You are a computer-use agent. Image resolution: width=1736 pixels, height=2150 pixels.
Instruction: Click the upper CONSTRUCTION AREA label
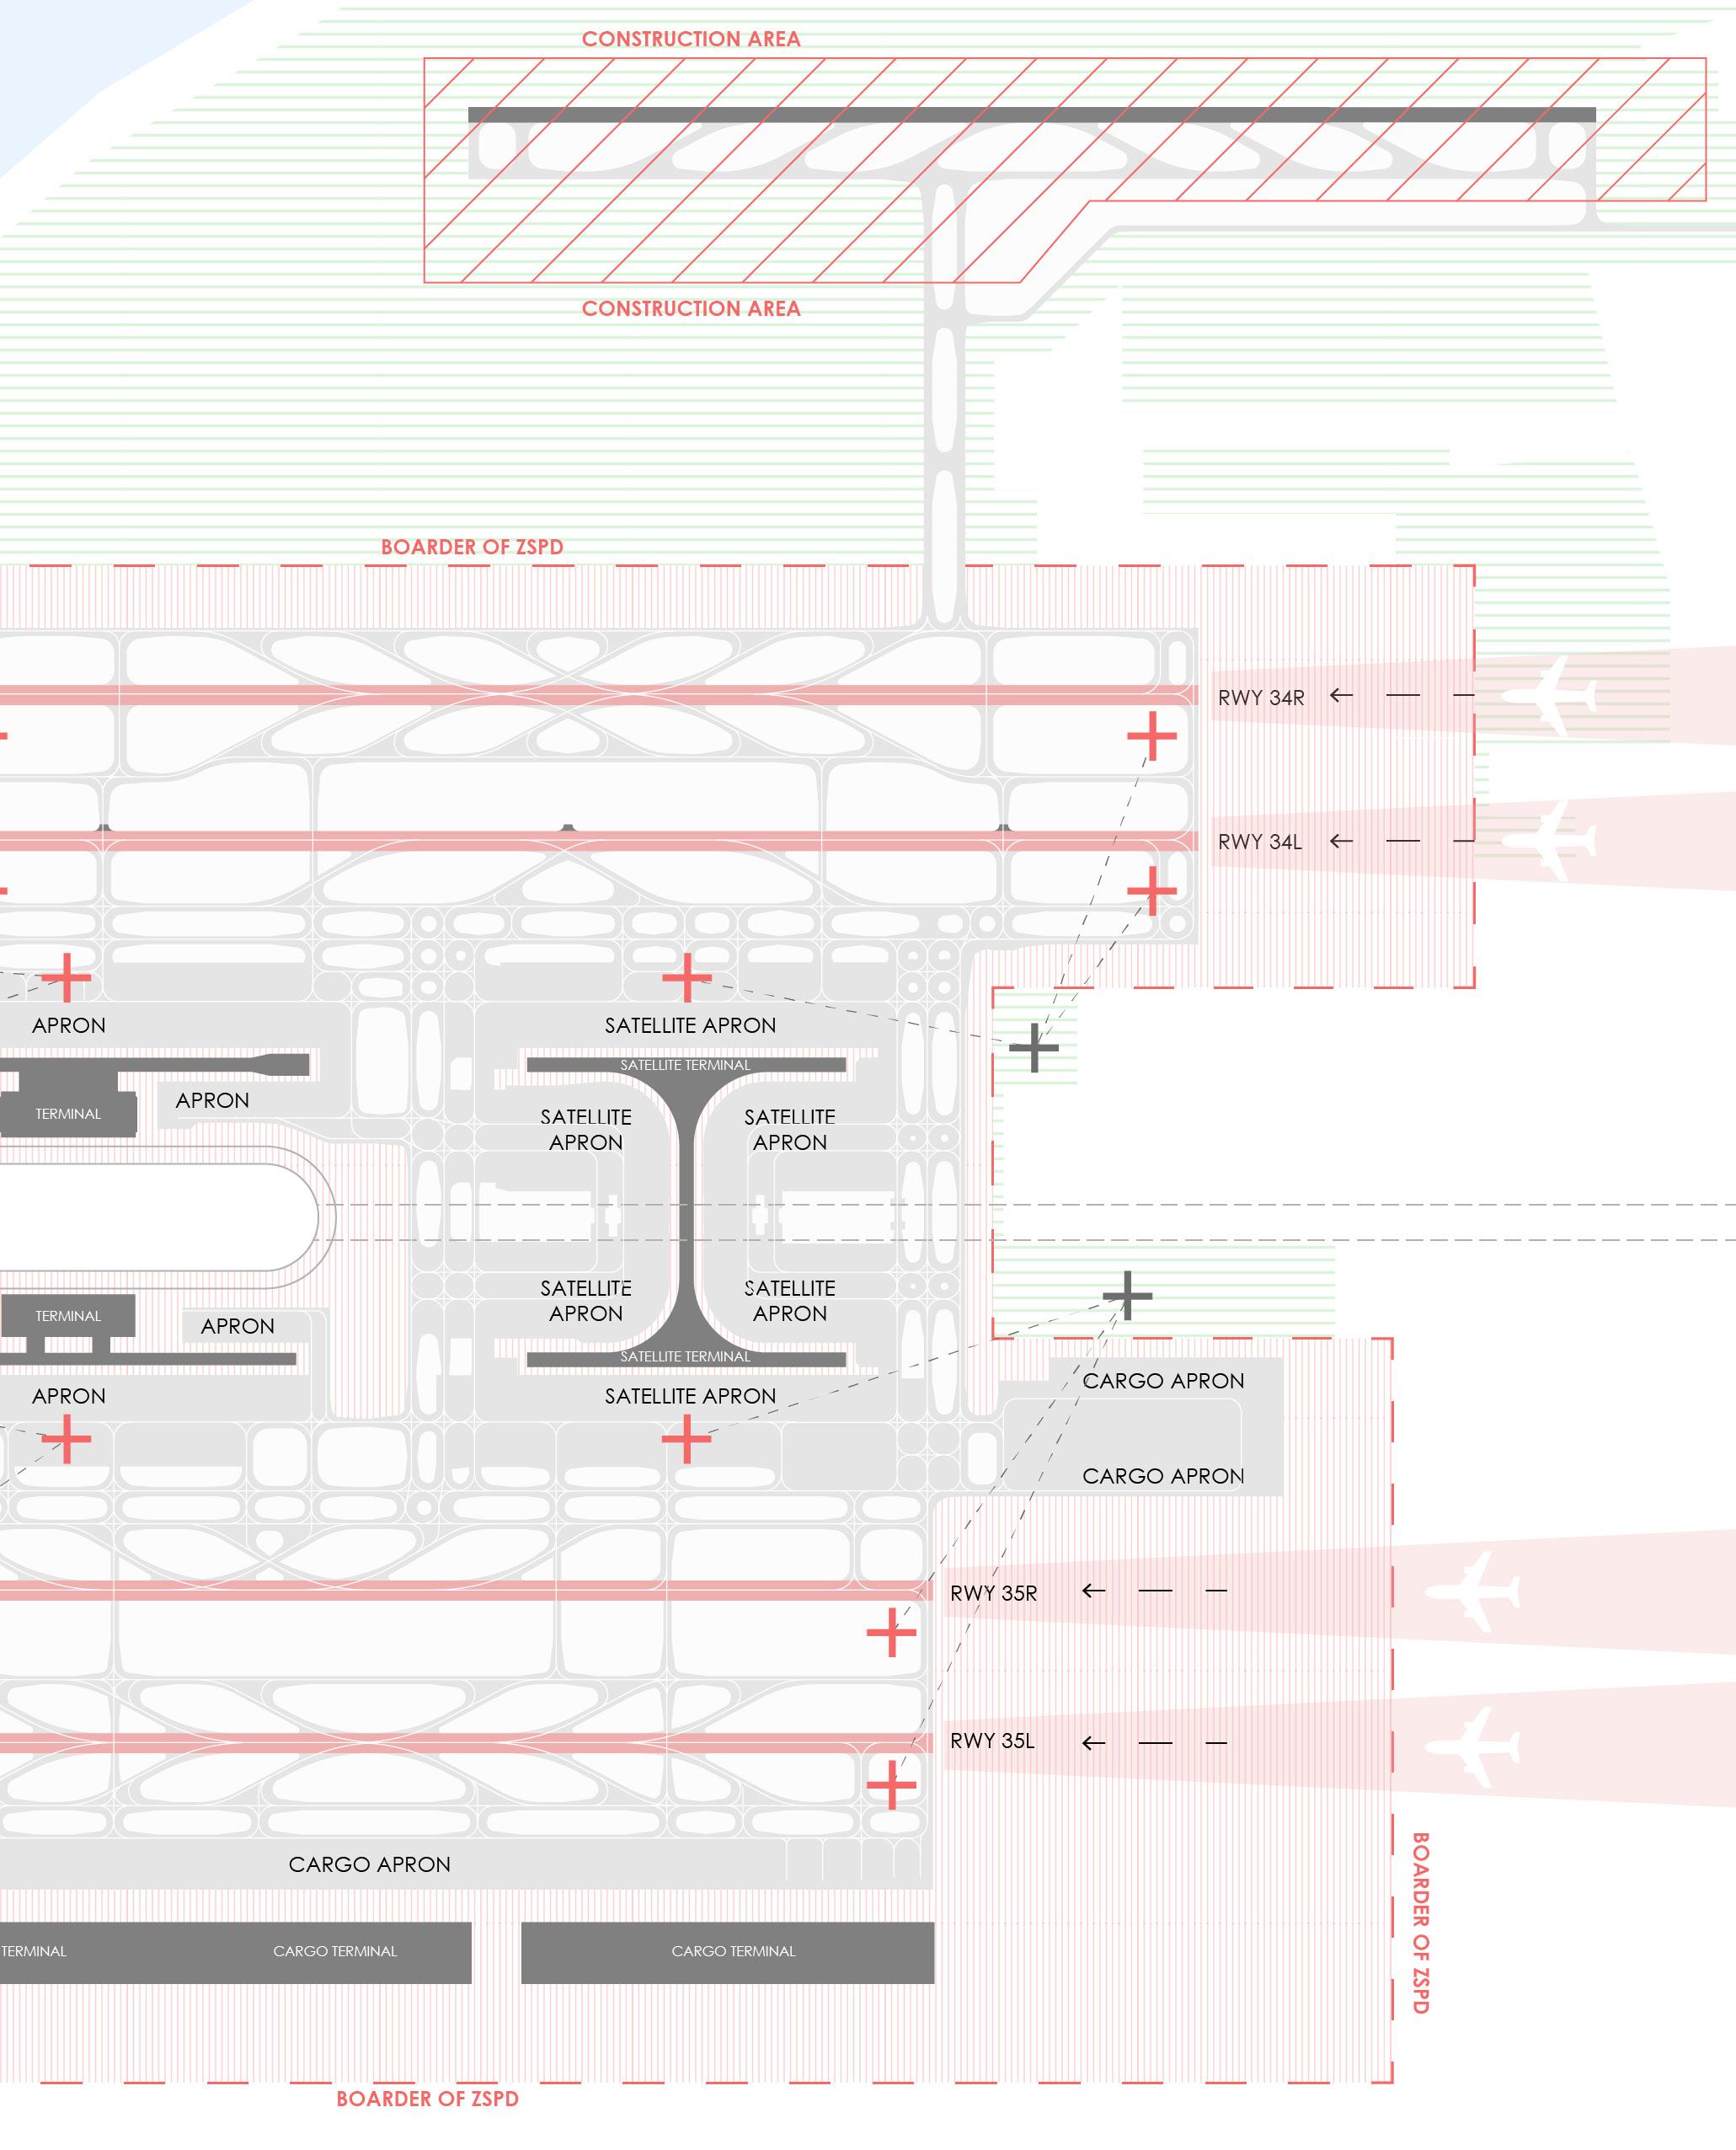pyautogui.click(x=691, y=39)
